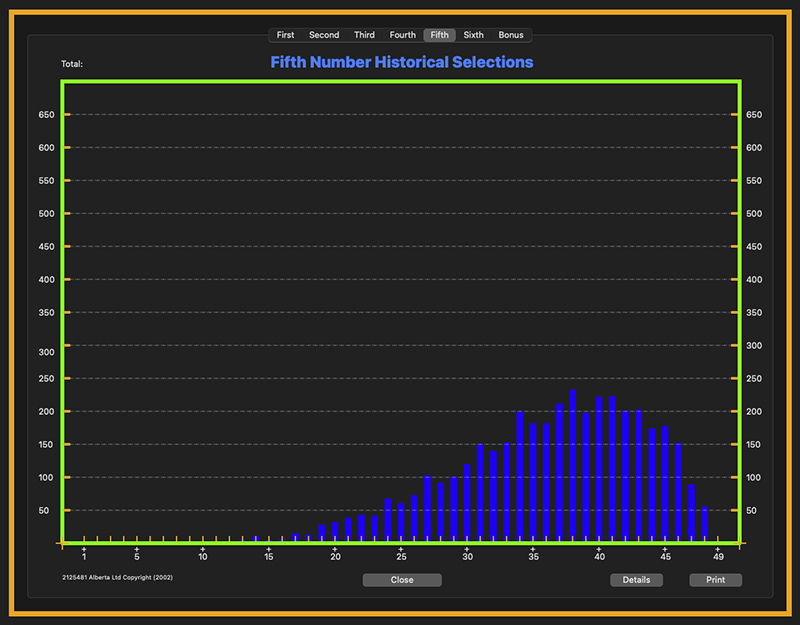Switch to the Second tab
The width and height of the screenshot is (800, 625).
coord(324,35)
